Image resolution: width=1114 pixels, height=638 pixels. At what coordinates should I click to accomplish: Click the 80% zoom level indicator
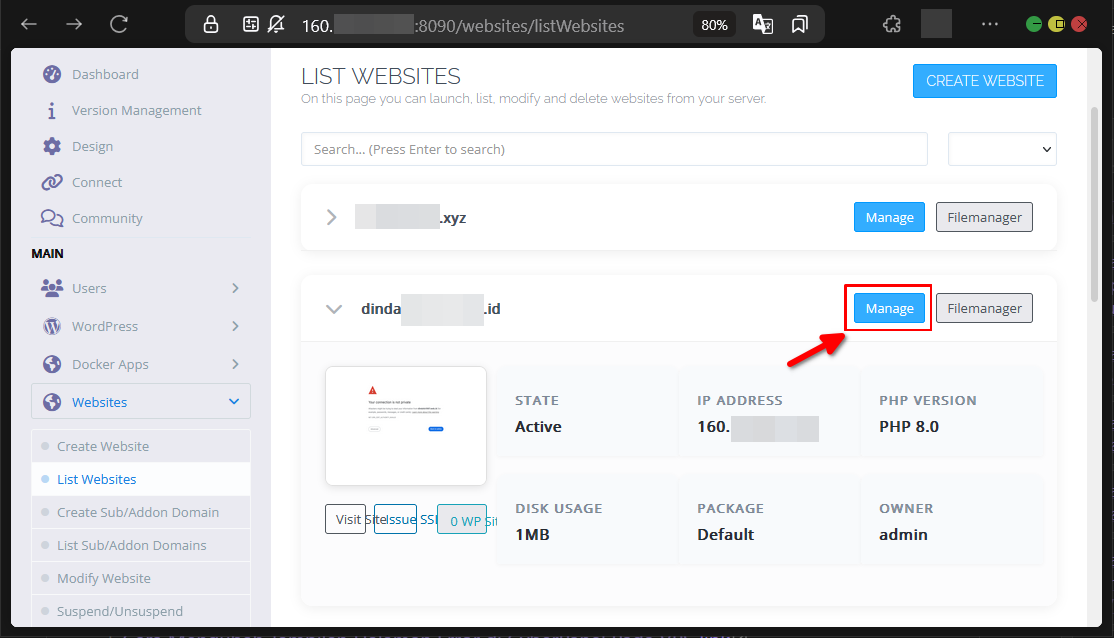[x=714, y=25]
